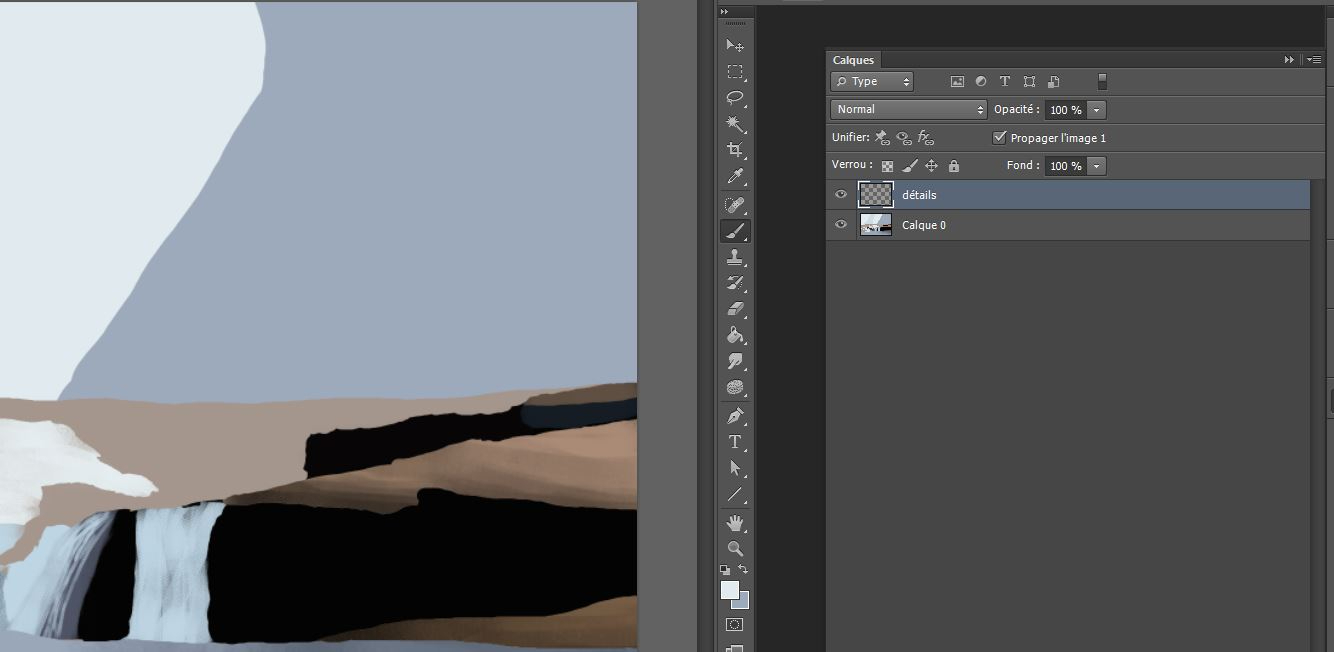
Task: Select the Horizontal Type tool
Action: tap(734, 442)
